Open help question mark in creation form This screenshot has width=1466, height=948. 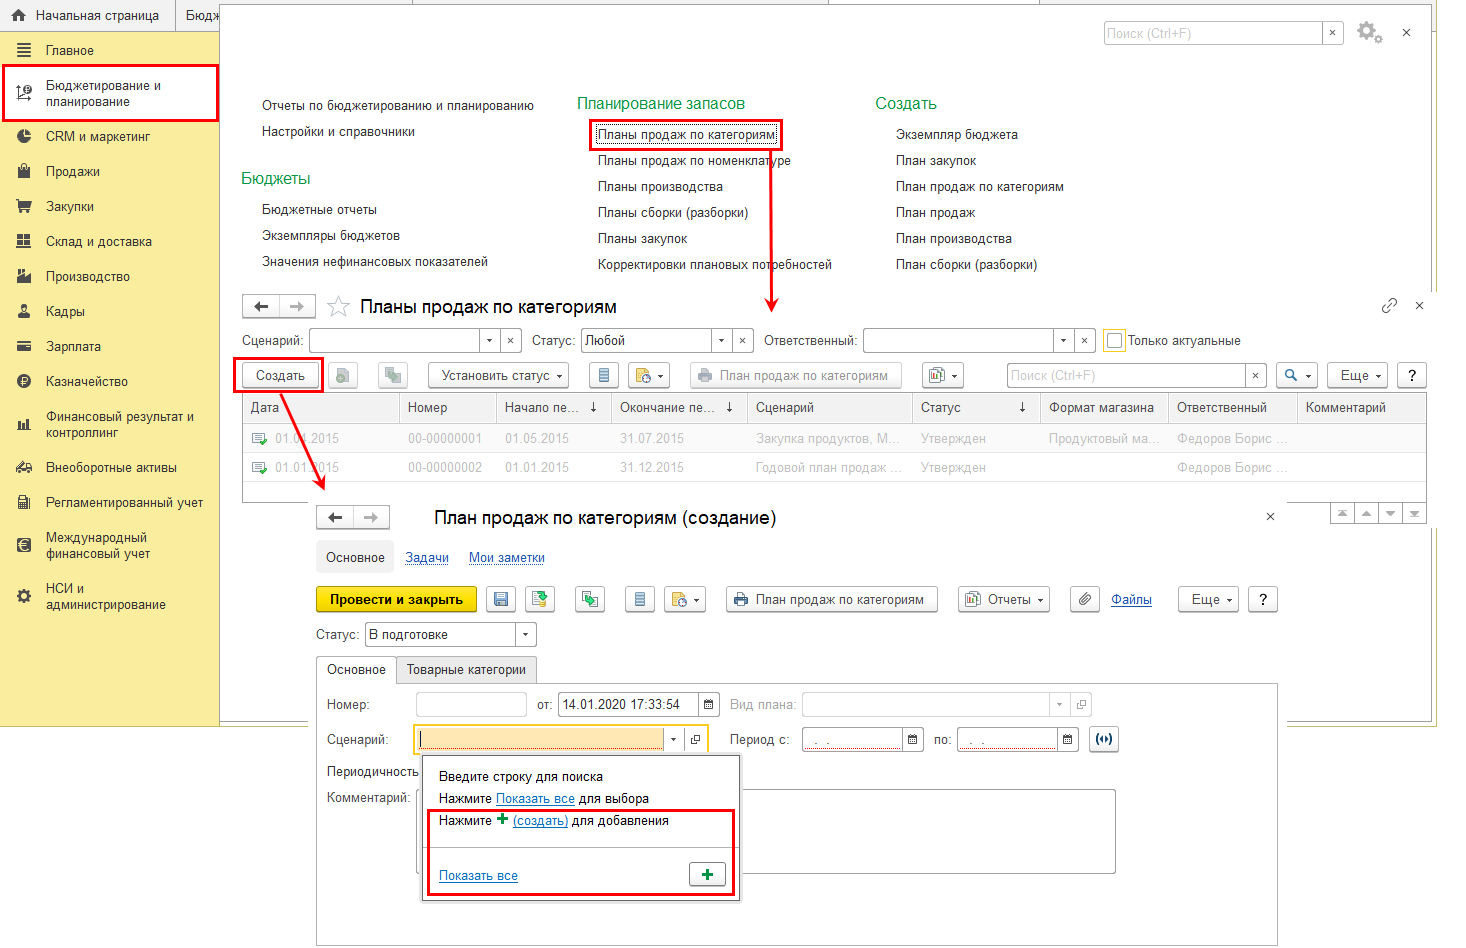click(1263, 599)
